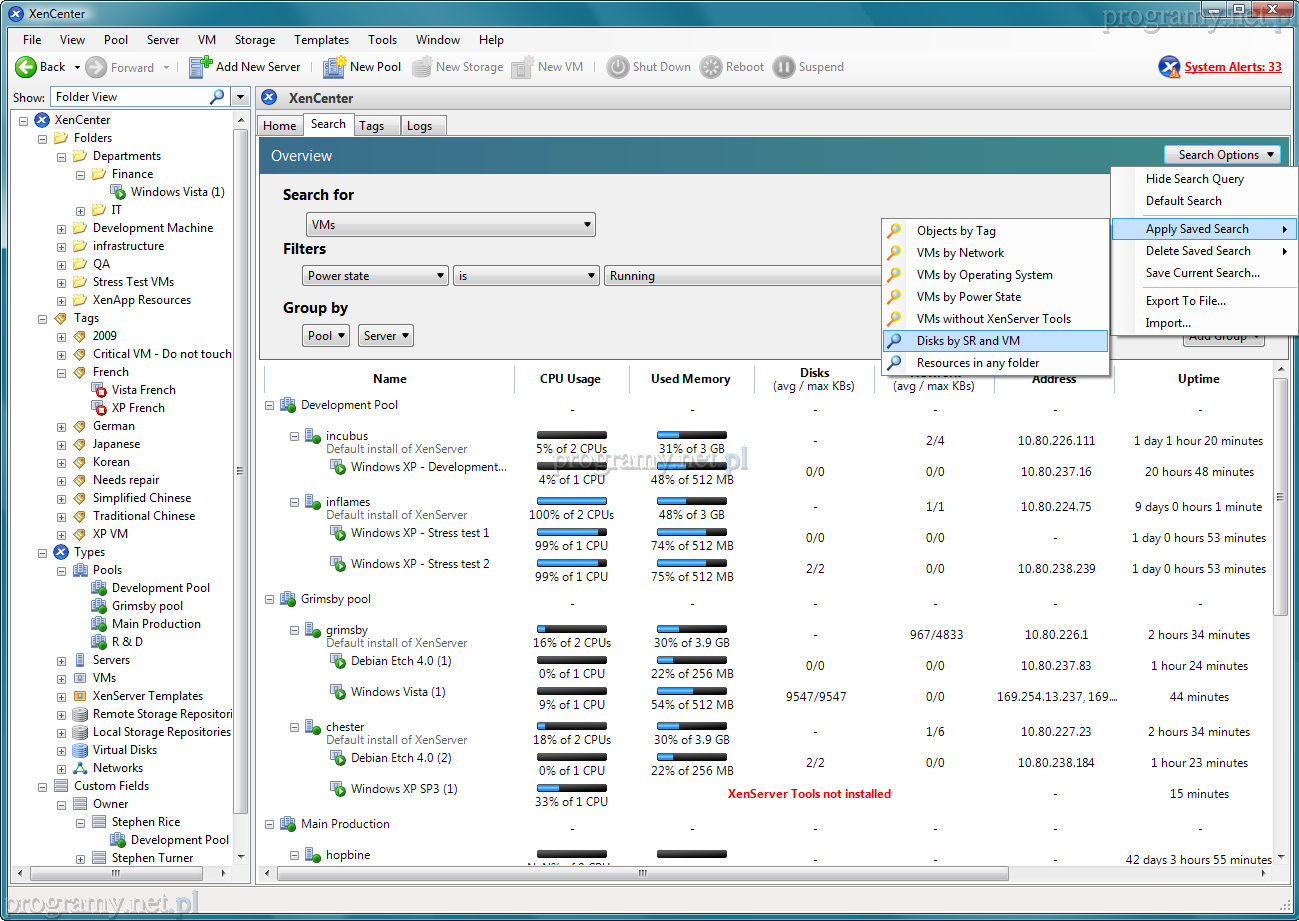
Task: Click the Add New Server toolbar icon
Action: click(200, 67)
